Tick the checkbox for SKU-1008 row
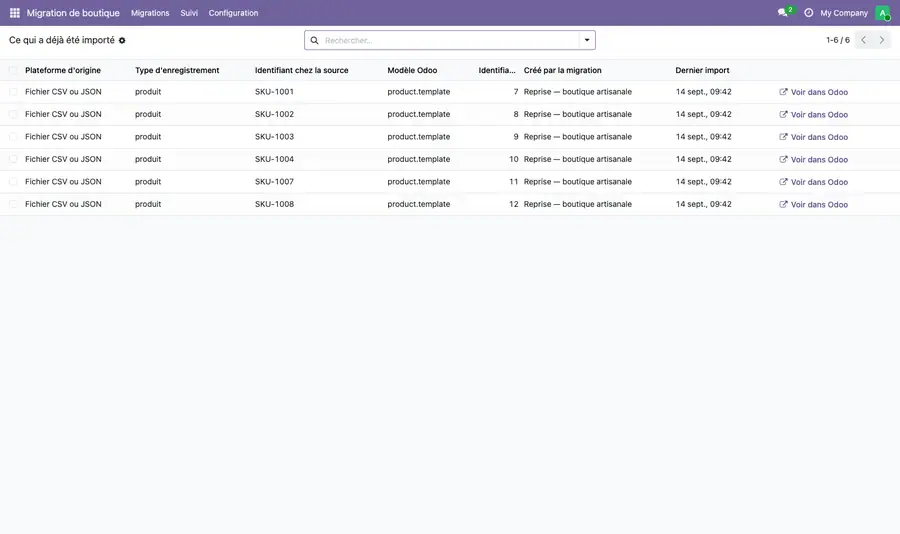 click(x=13, y=204)
